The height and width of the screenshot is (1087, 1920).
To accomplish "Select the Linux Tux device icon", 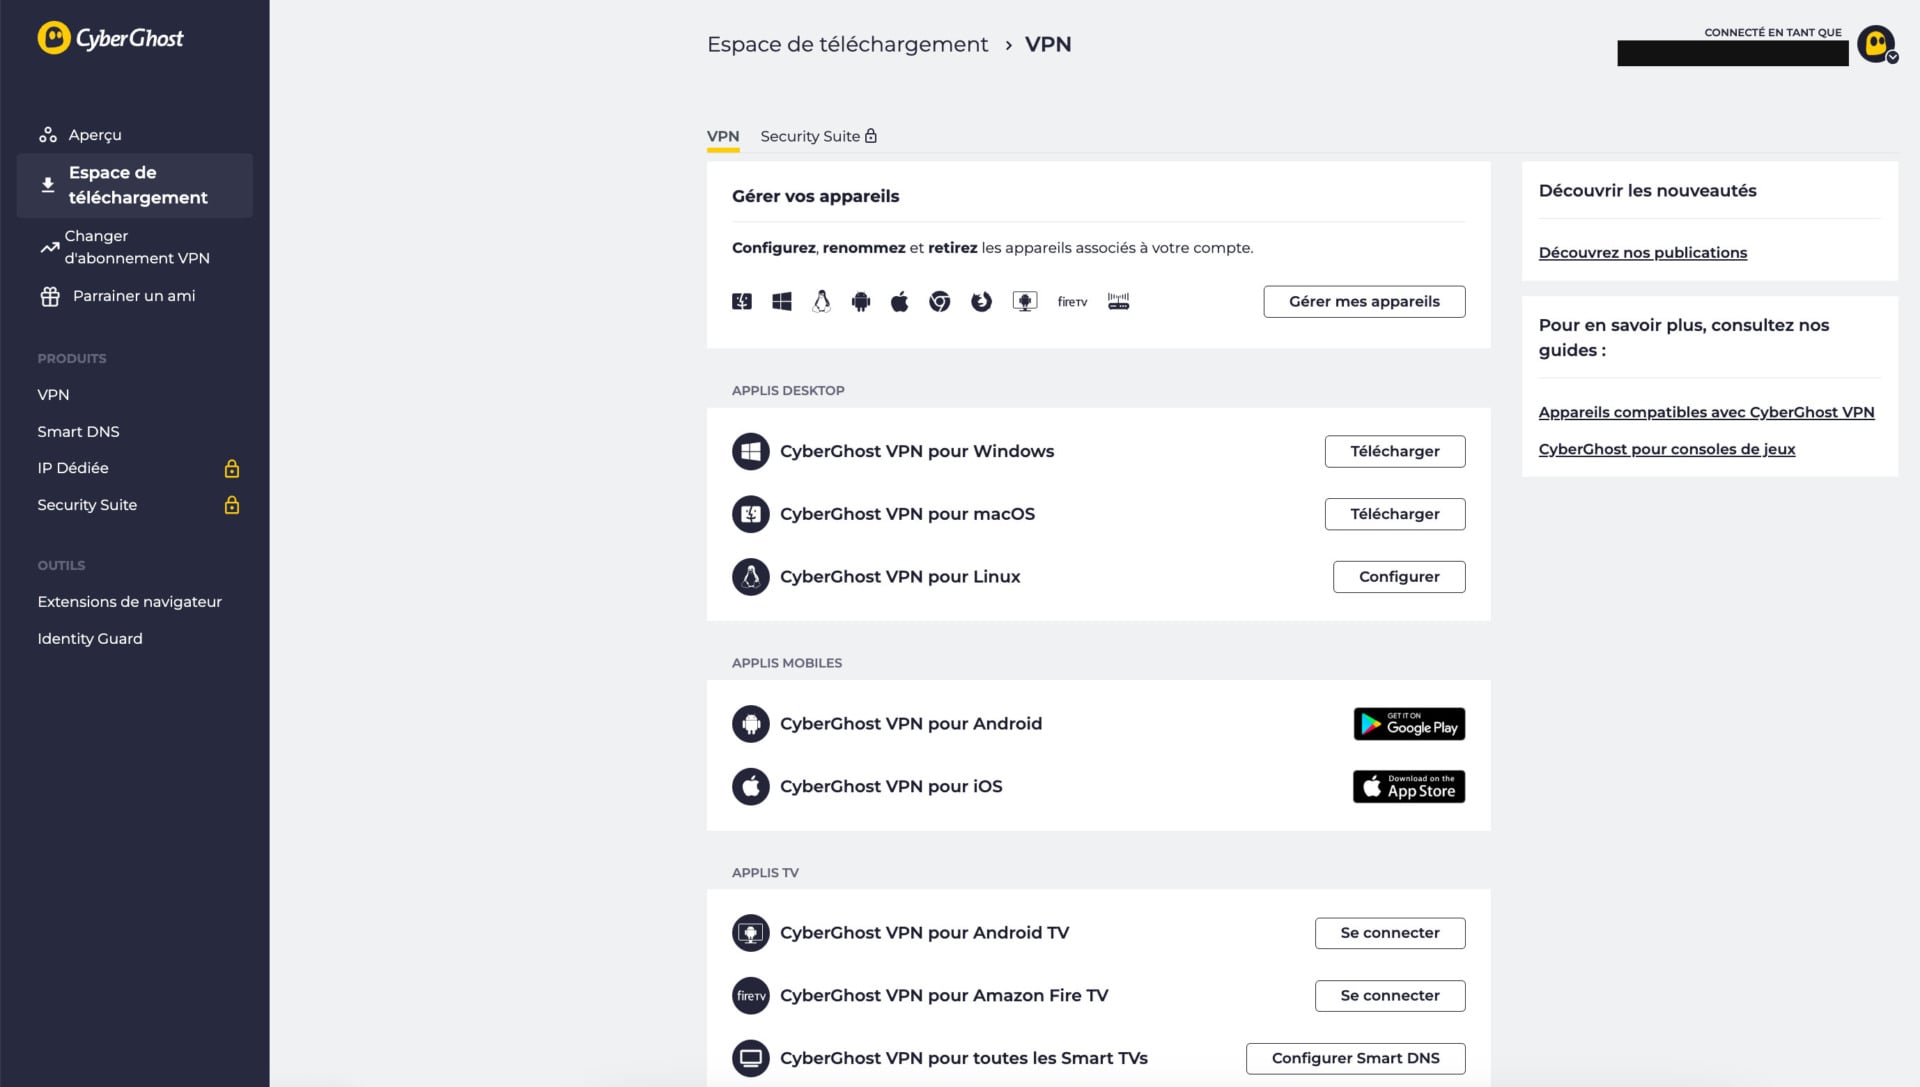I will (821, 301).
